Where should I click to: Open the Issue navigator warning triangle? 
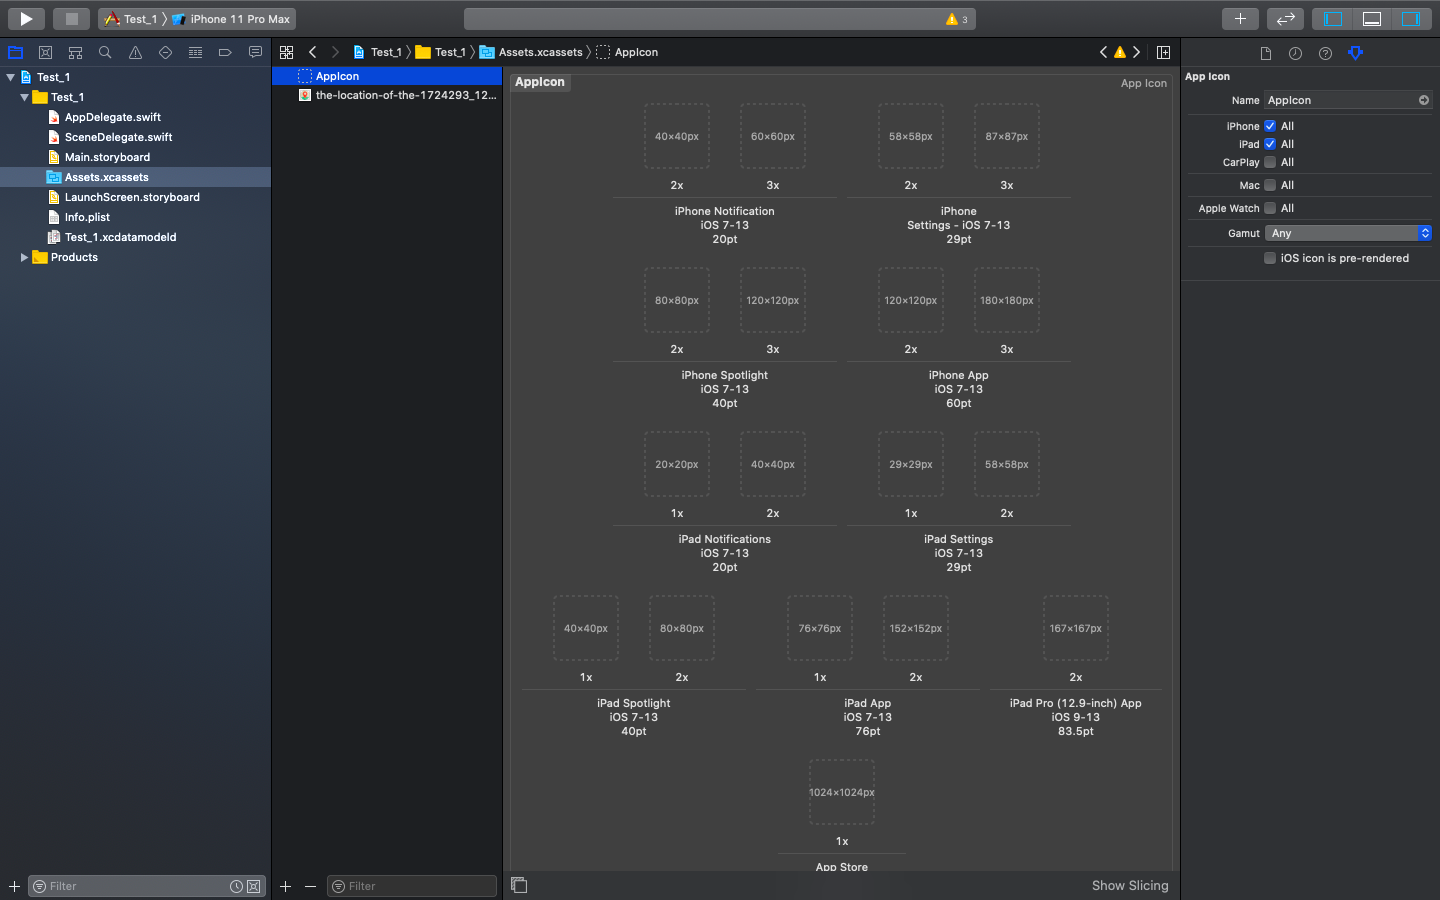[135, 52]
